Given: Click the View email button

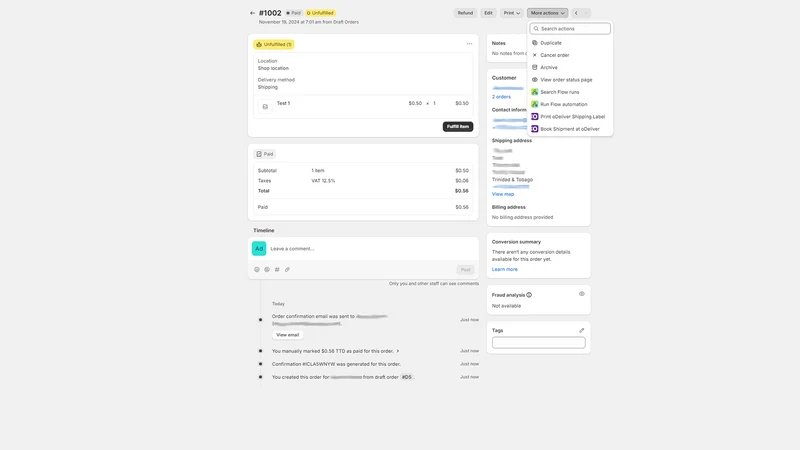Looking at the screenshot, I should coord(287,335).
